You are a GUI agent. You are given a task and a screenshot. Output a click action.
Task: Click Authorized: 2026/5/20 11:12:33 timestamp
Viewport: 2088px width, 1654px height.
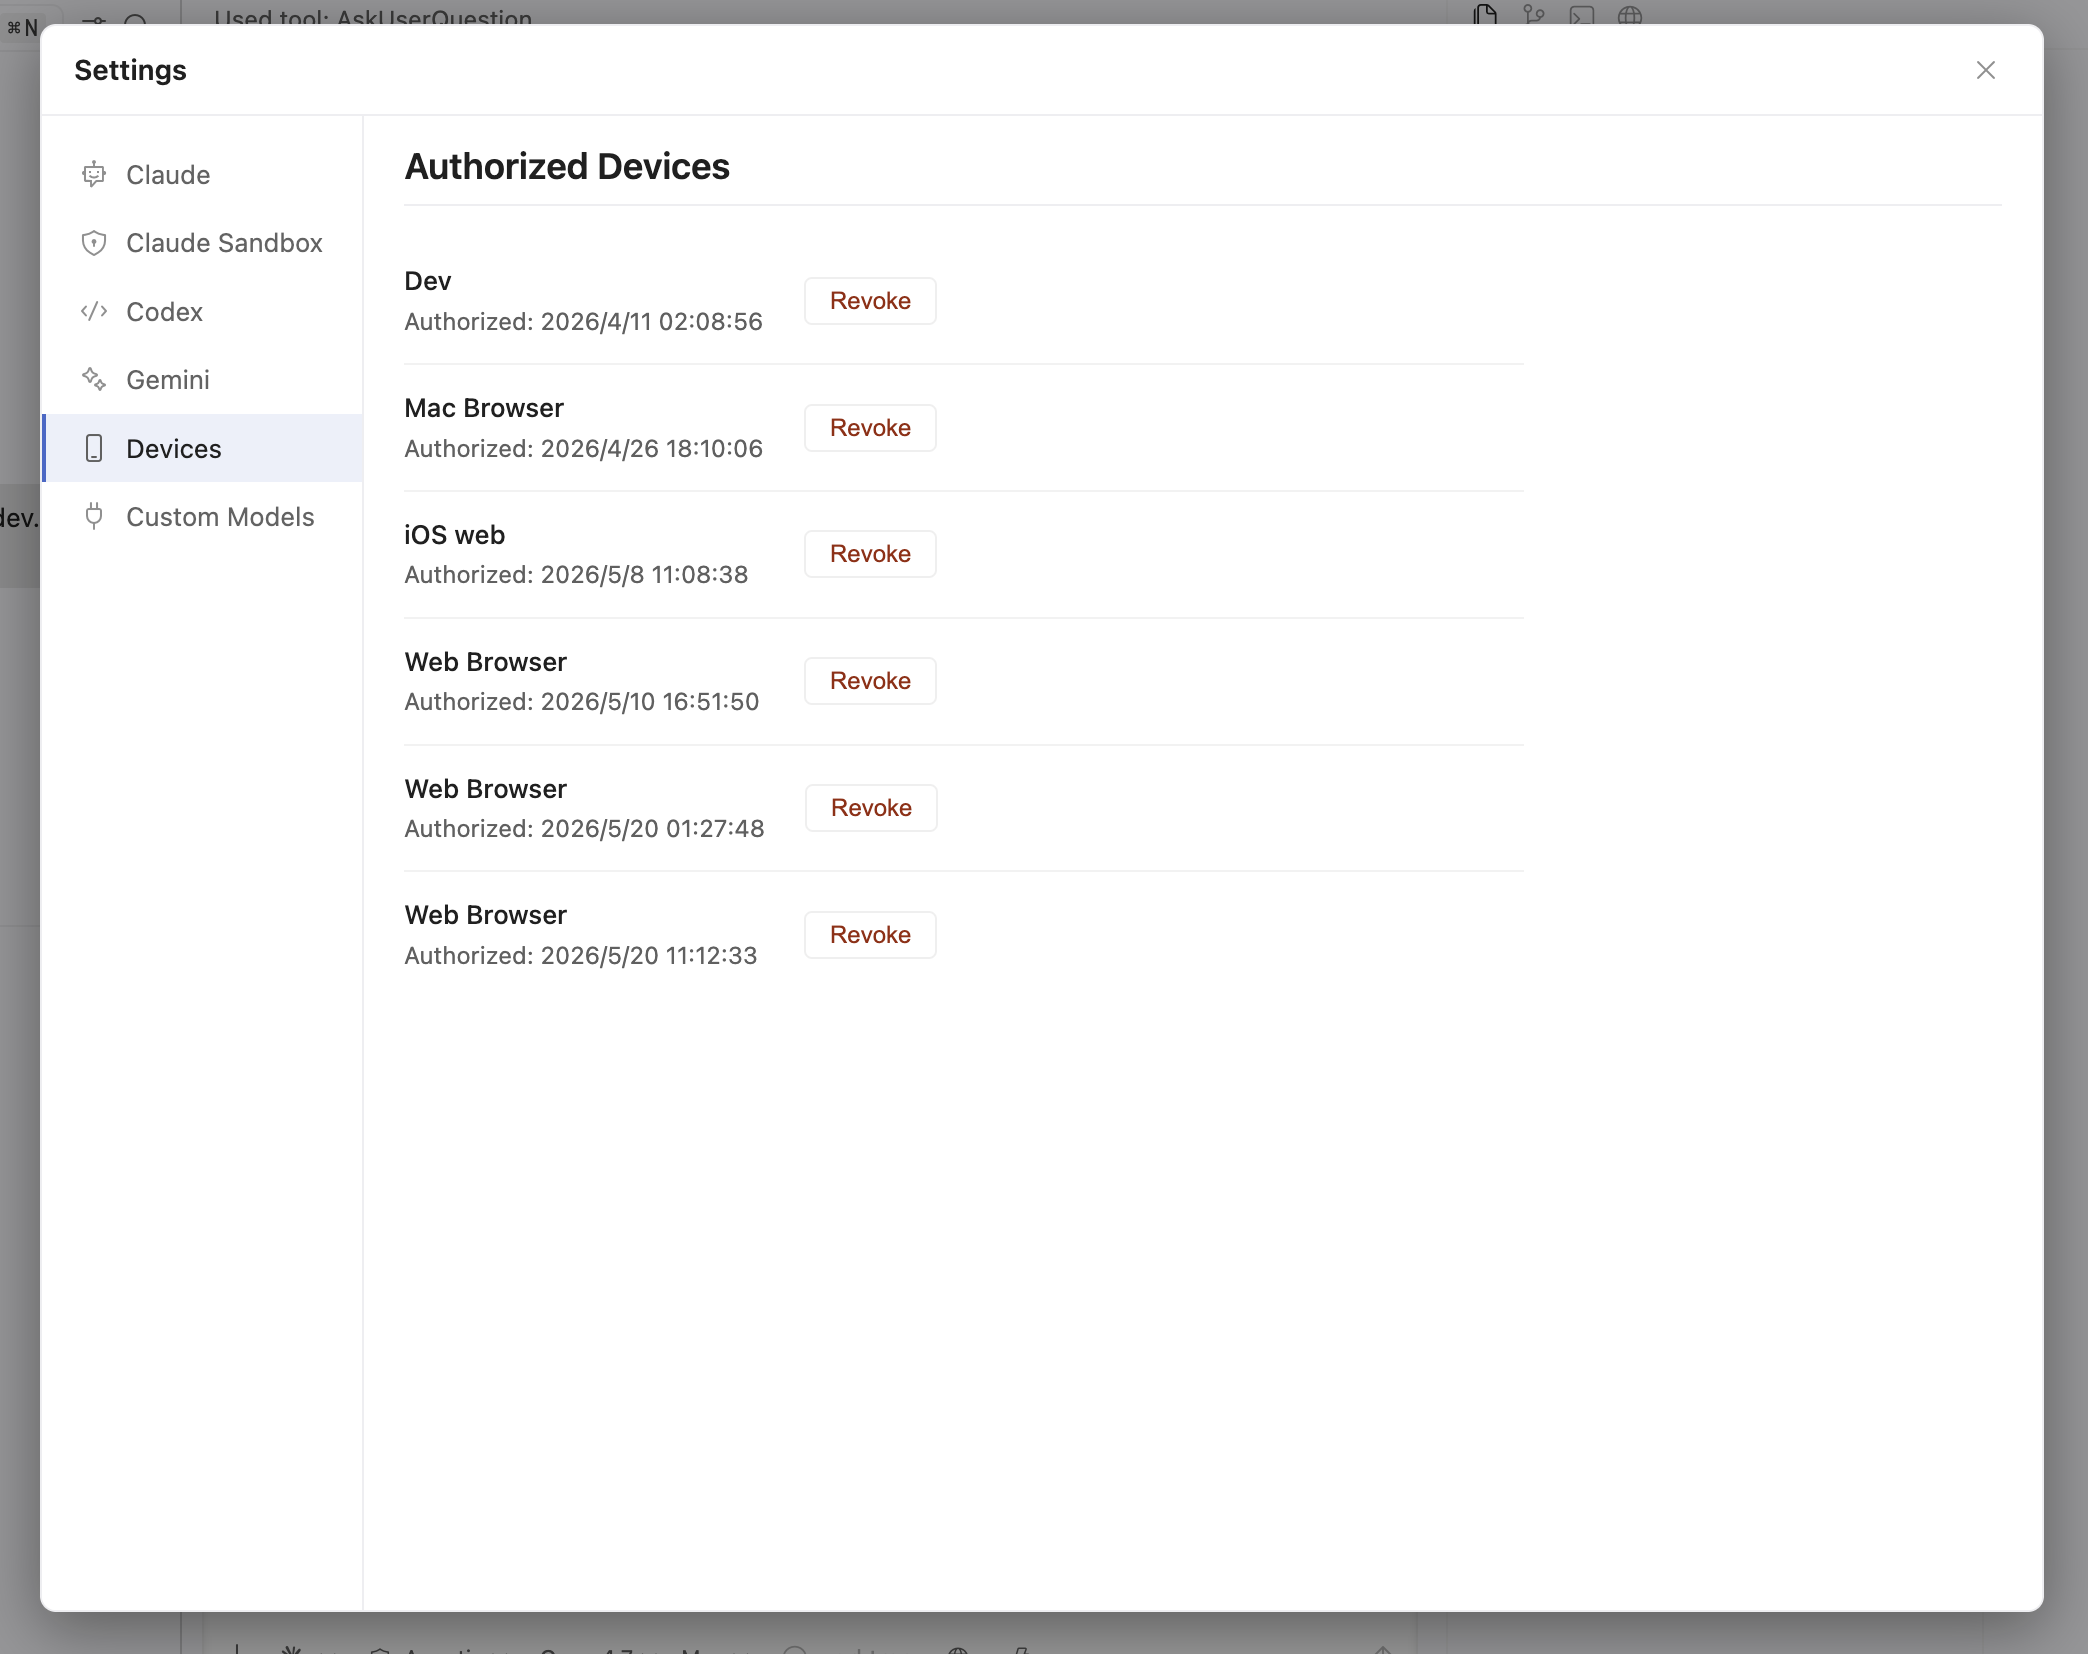click(x=581, y=956)
